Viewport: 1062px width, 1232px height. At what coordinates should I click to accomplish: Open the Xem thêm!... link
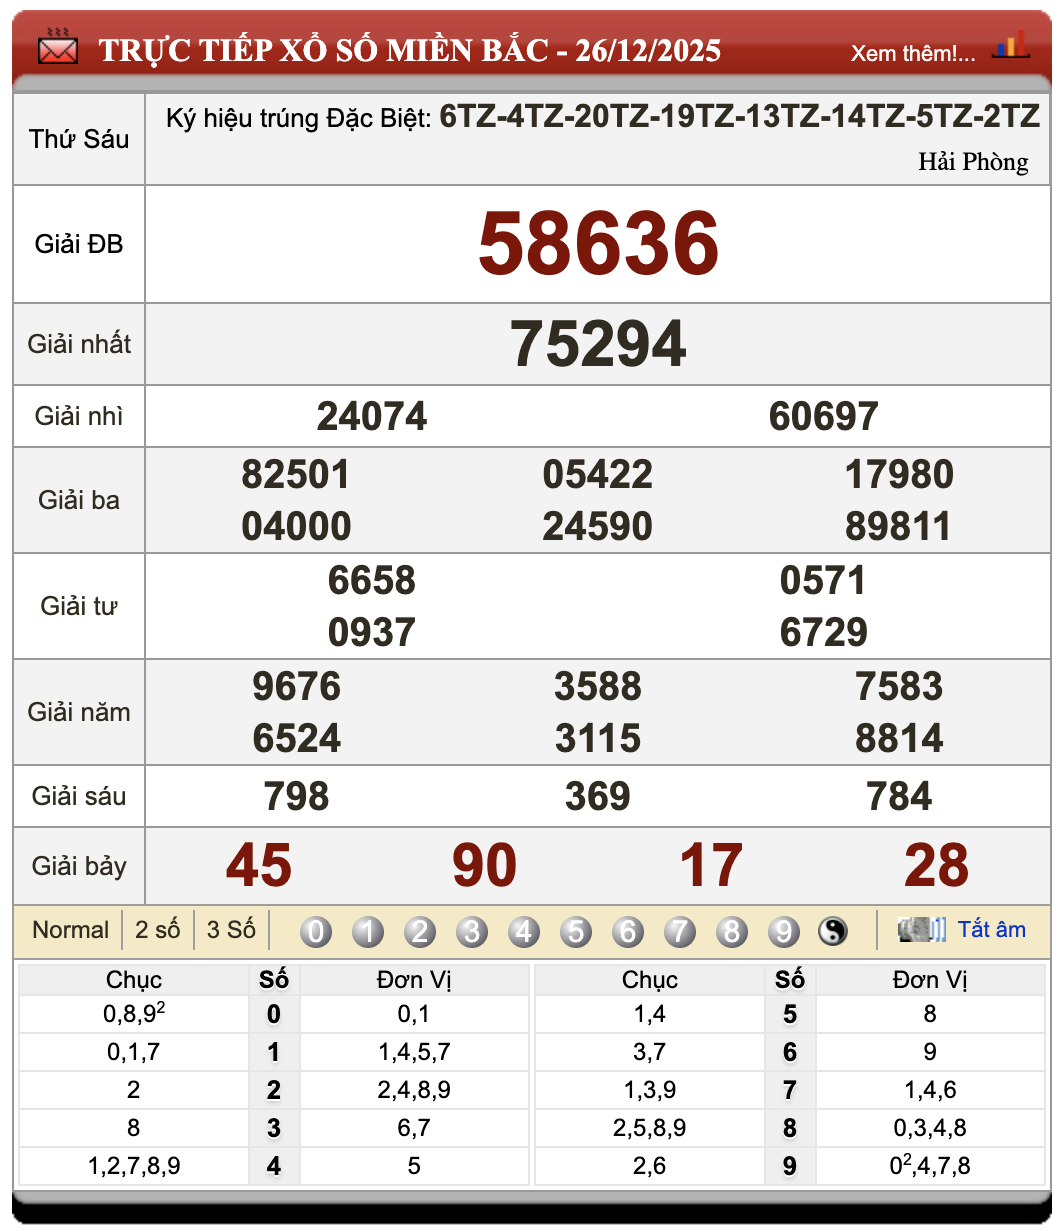(913, 53)
